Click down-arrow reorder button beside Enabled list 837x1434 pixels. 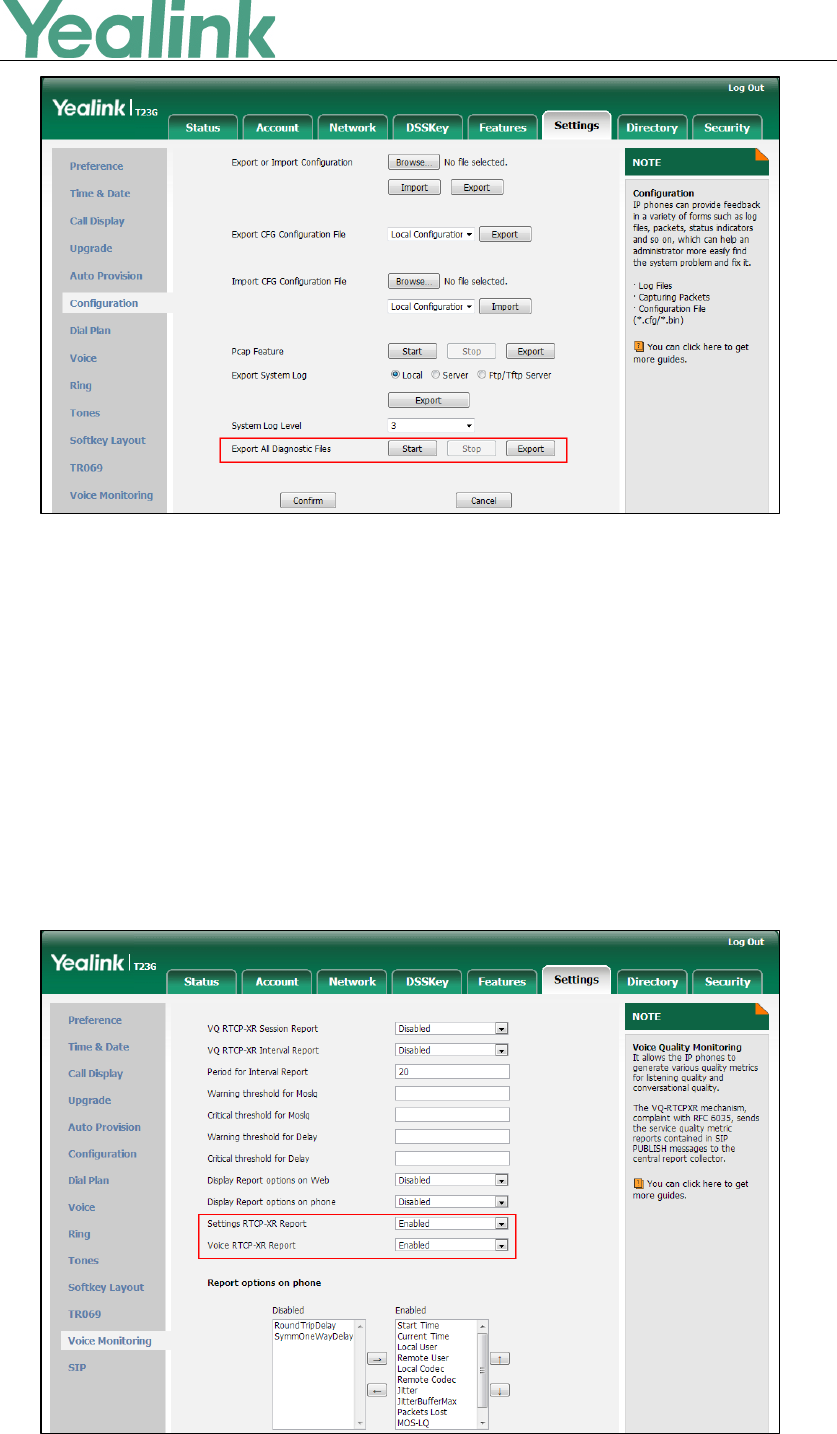click(502, 1390)
